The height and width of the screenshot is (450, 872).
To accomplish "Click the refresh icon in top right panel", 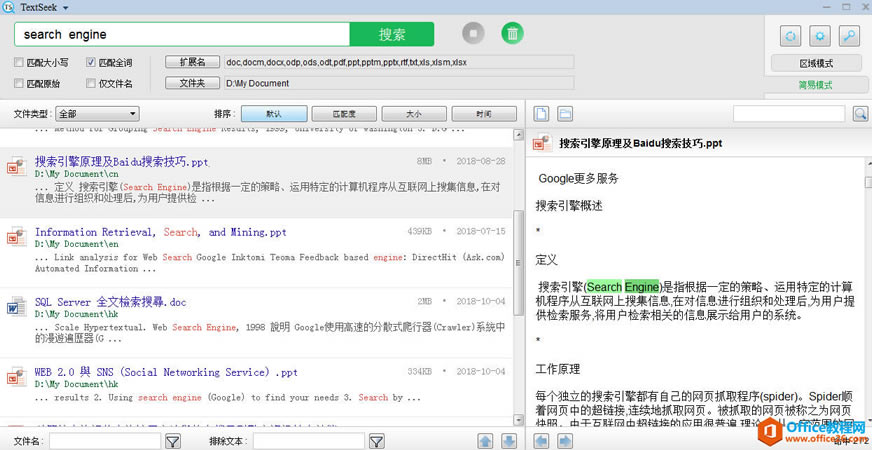I will point(790,37).
